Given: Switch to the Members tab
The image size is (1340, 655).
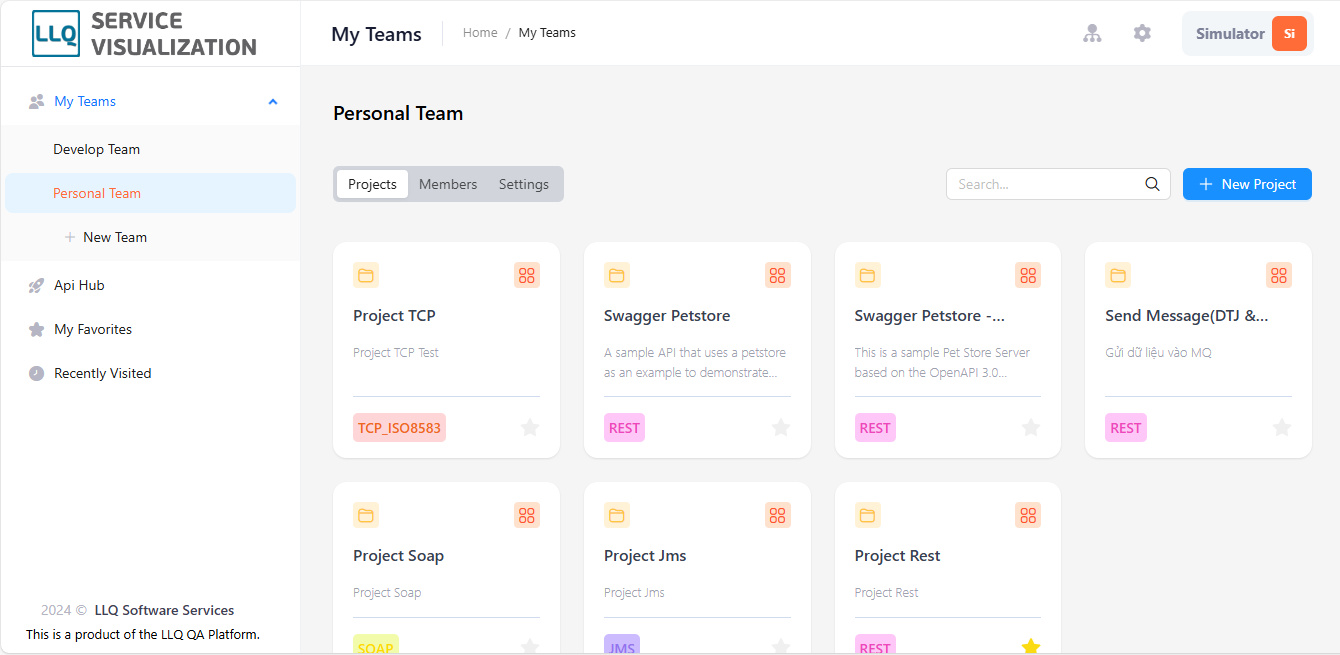Looking at the screenshot, I should tap(448, 184).
